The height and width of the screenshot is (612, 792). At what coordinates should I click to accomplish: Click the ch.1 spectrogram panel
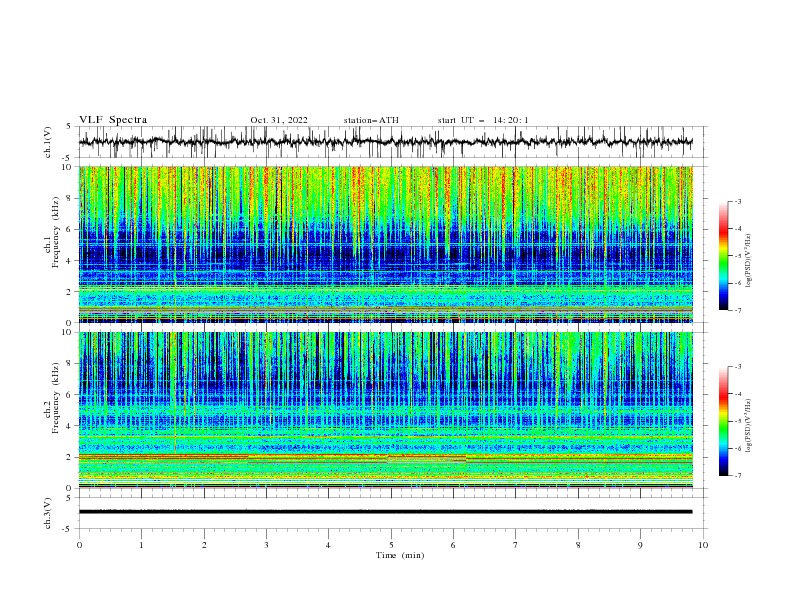[385, 244]
